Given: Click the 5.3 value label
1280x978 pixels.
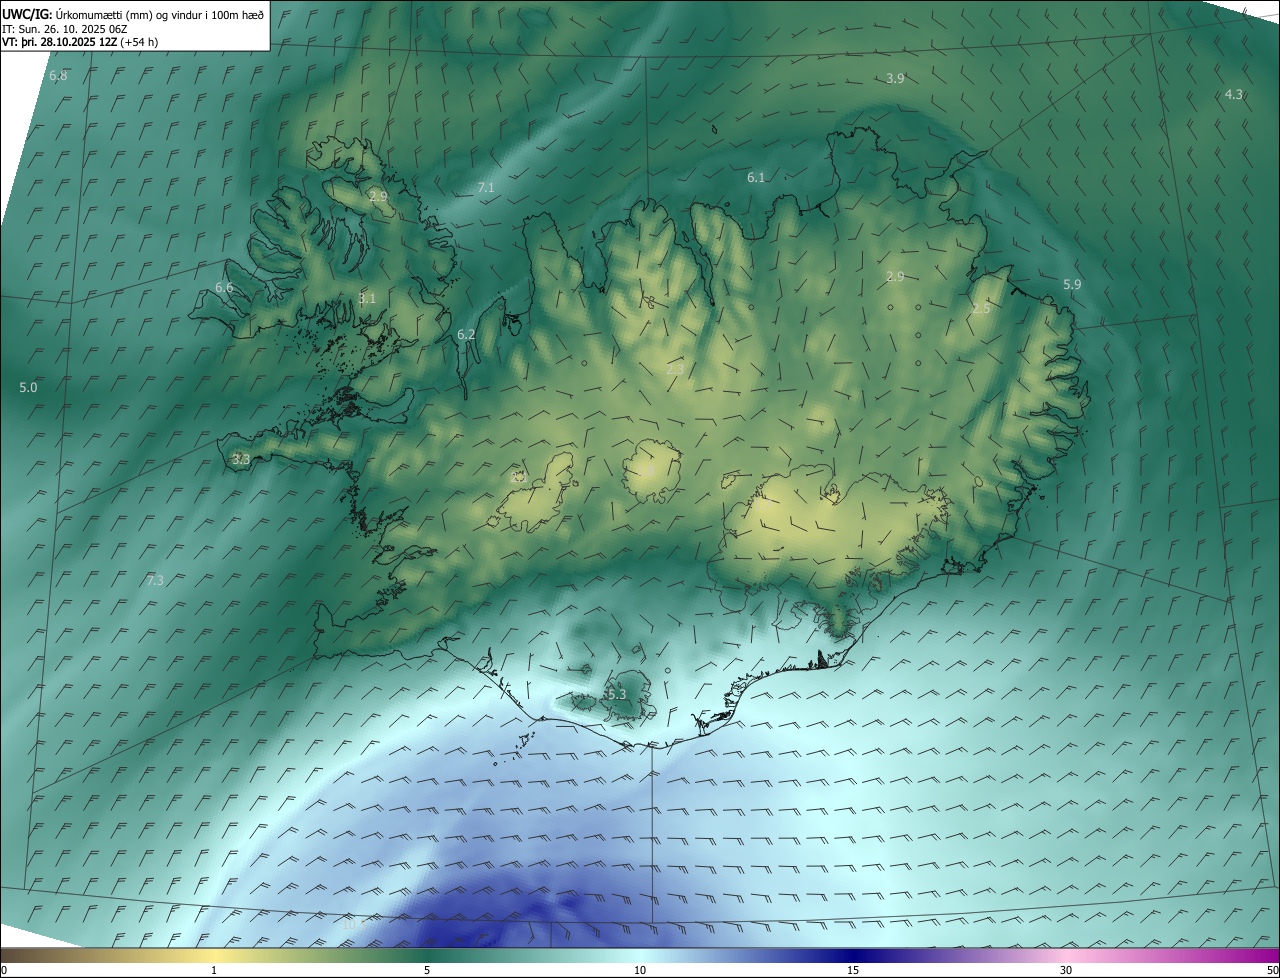Looking at the screenshot, I should (x=617, y=694).
